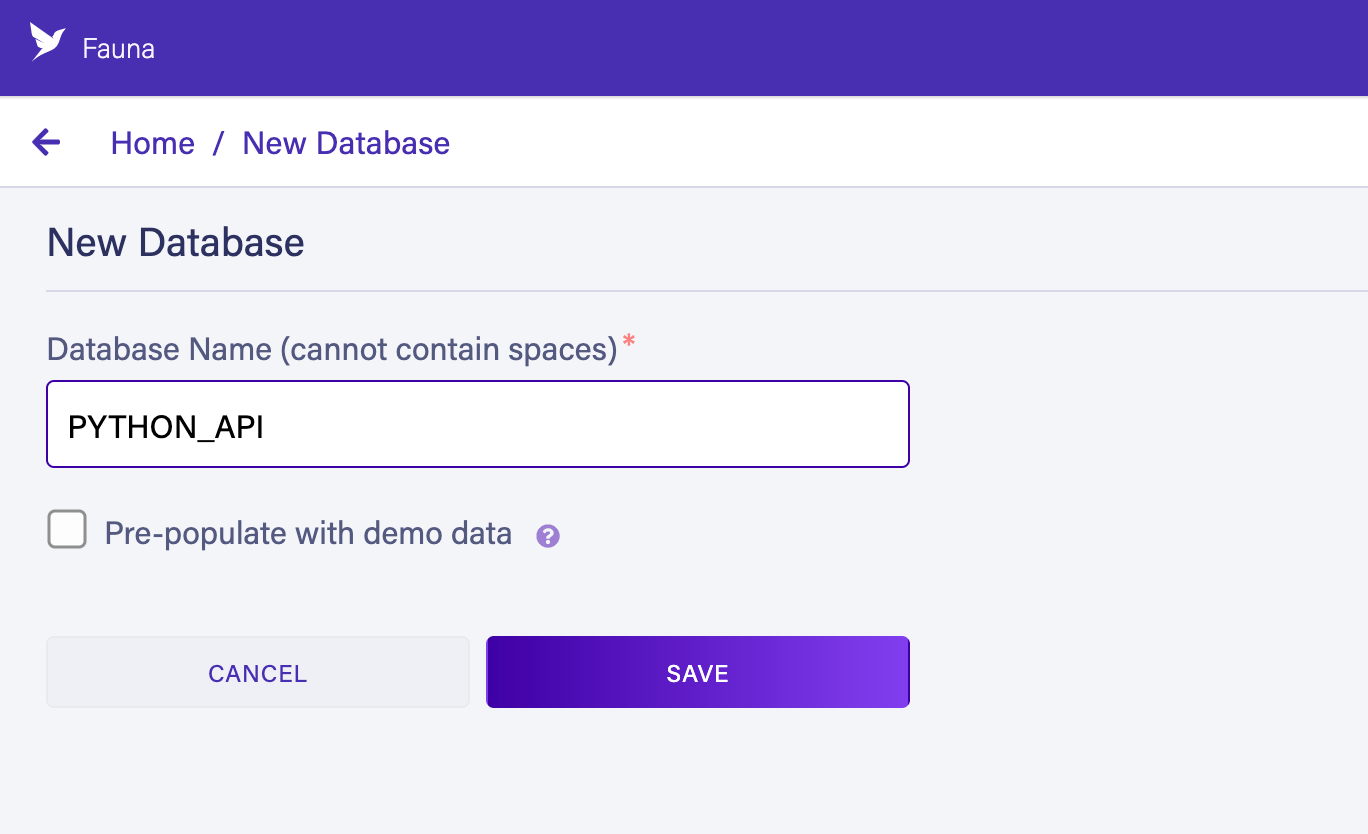1368x834 pixels.
Task: Cancel the new database creation
Action: pyautogui.click(x=258, y=673)
